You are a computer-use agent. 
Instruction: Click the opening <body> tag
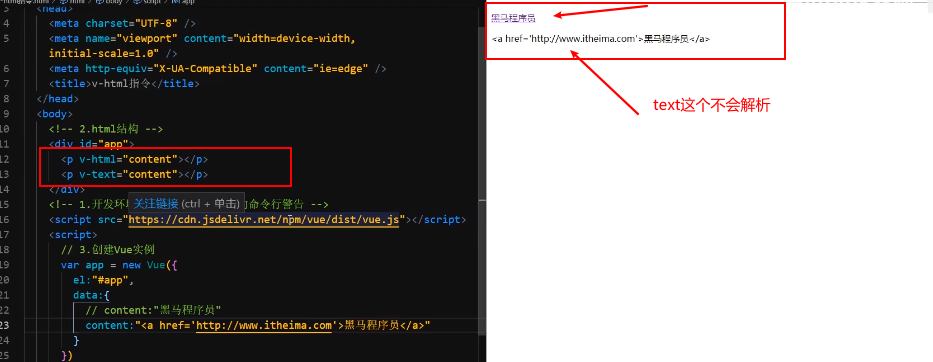(54, 114)
